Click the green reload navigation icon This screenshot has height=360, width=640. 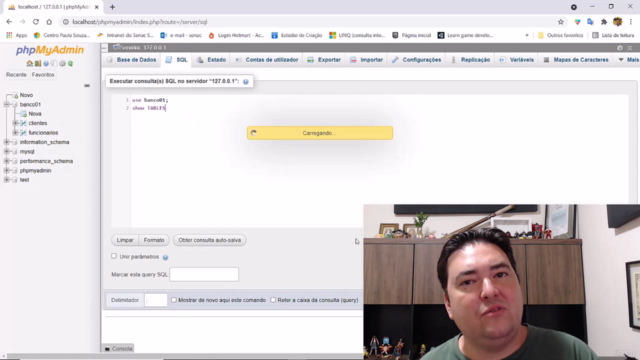pos(71,64)
